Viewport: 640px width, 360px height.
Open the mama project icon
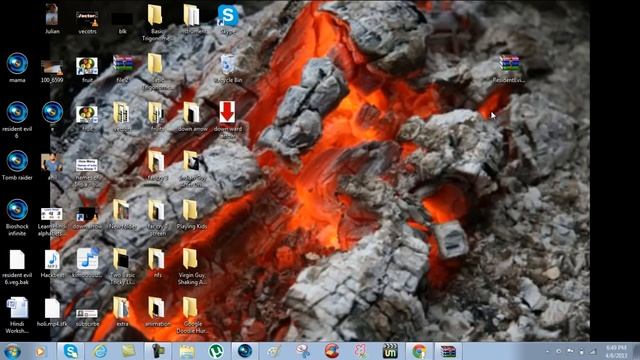point(17,67)
